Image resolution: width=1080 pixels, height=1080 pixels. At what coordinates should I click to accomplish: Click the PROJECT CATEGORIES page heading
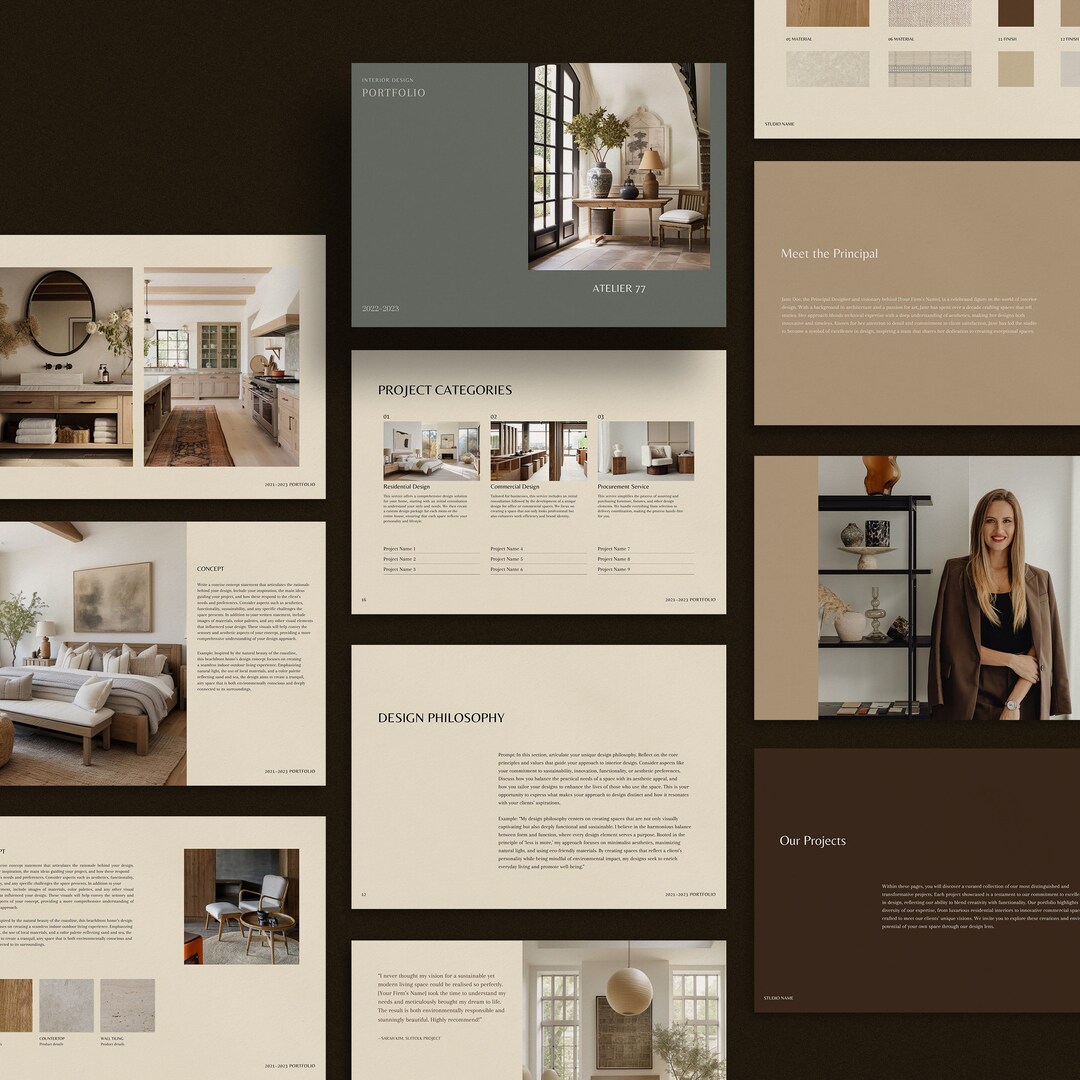[x=444, y=390]
